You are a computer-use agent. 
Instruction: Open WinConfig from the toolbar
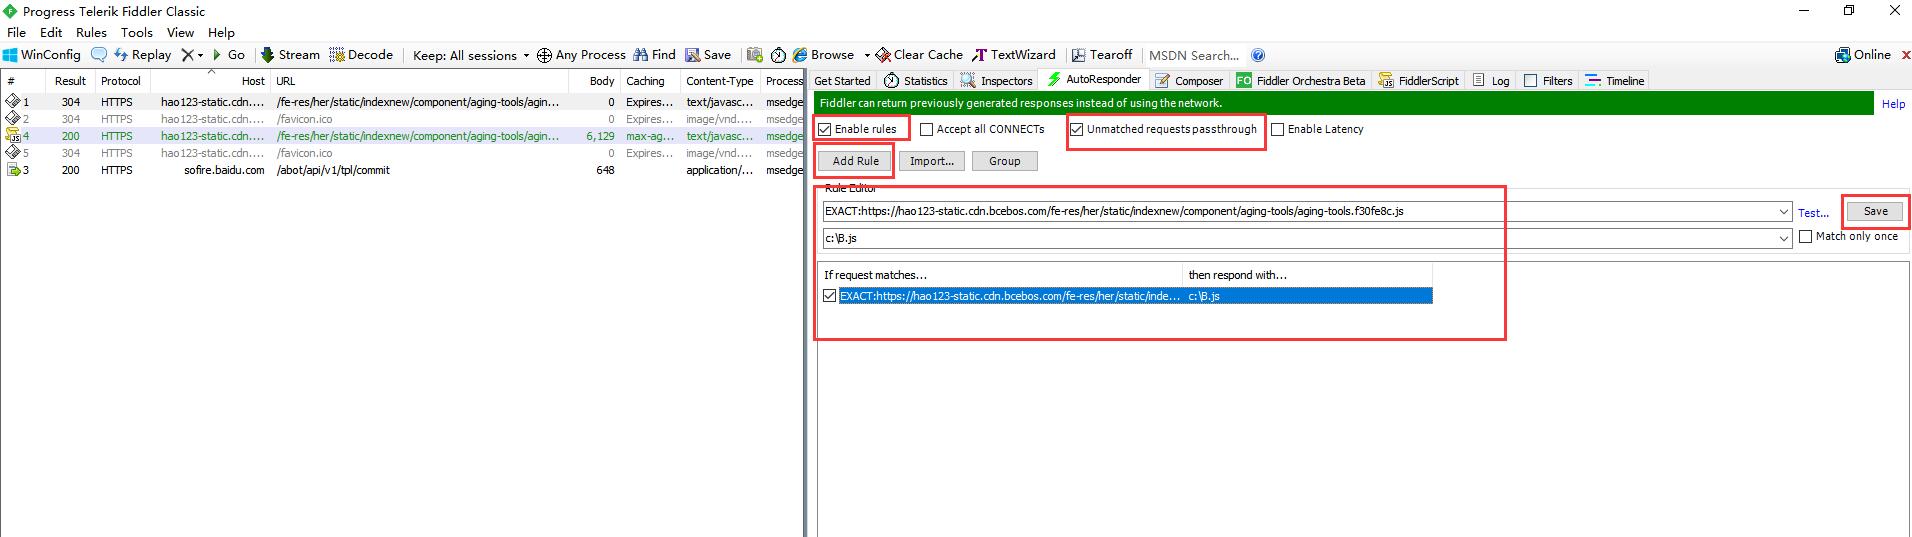click(41, 55)
